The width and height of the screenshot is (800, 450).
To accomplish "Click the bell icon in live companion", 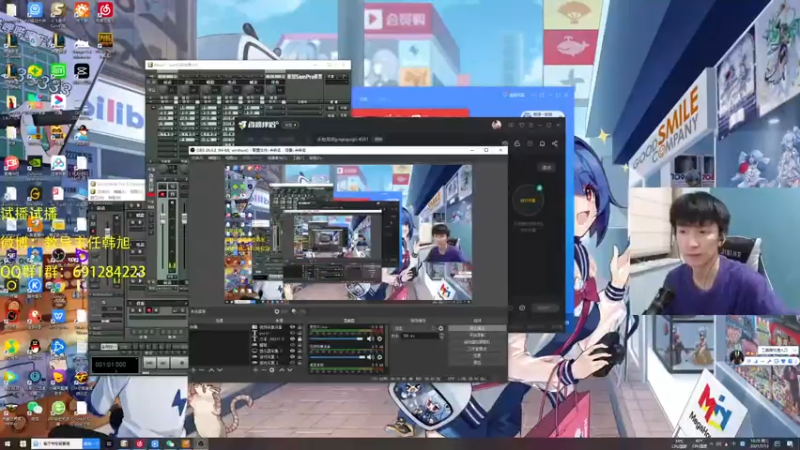I will click(x=542, y=144).
